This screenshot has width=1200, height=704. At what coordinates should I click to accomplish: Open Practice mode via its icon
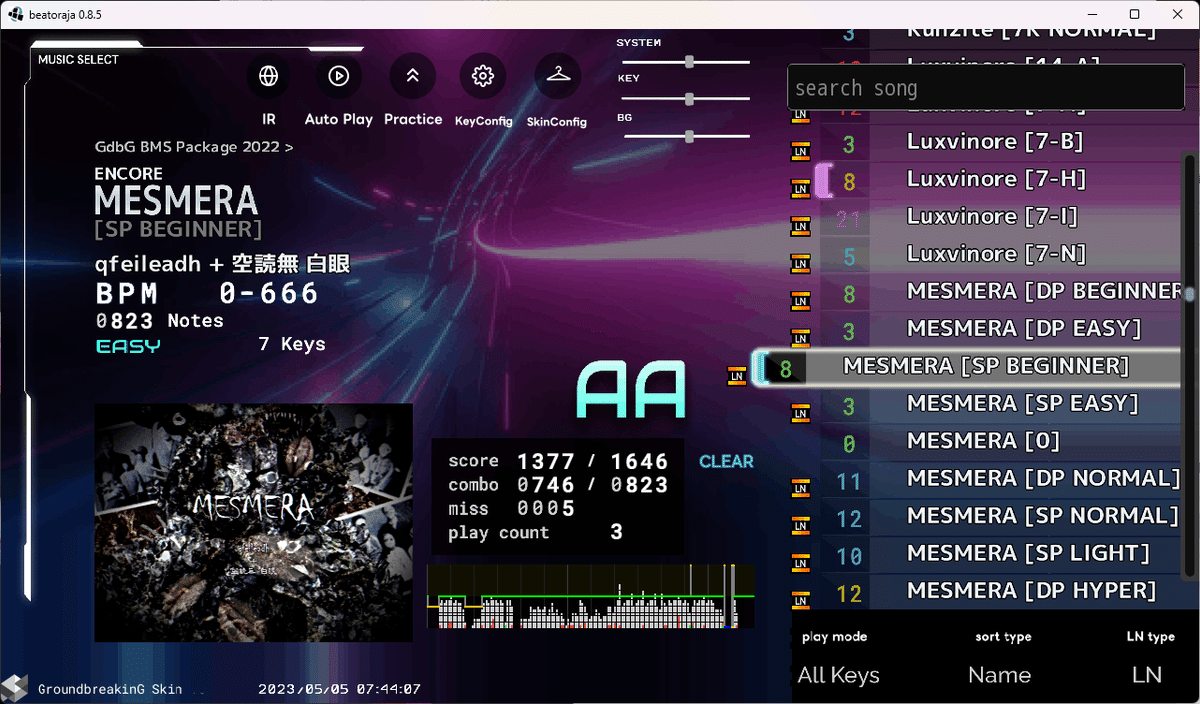click(413, 75)
